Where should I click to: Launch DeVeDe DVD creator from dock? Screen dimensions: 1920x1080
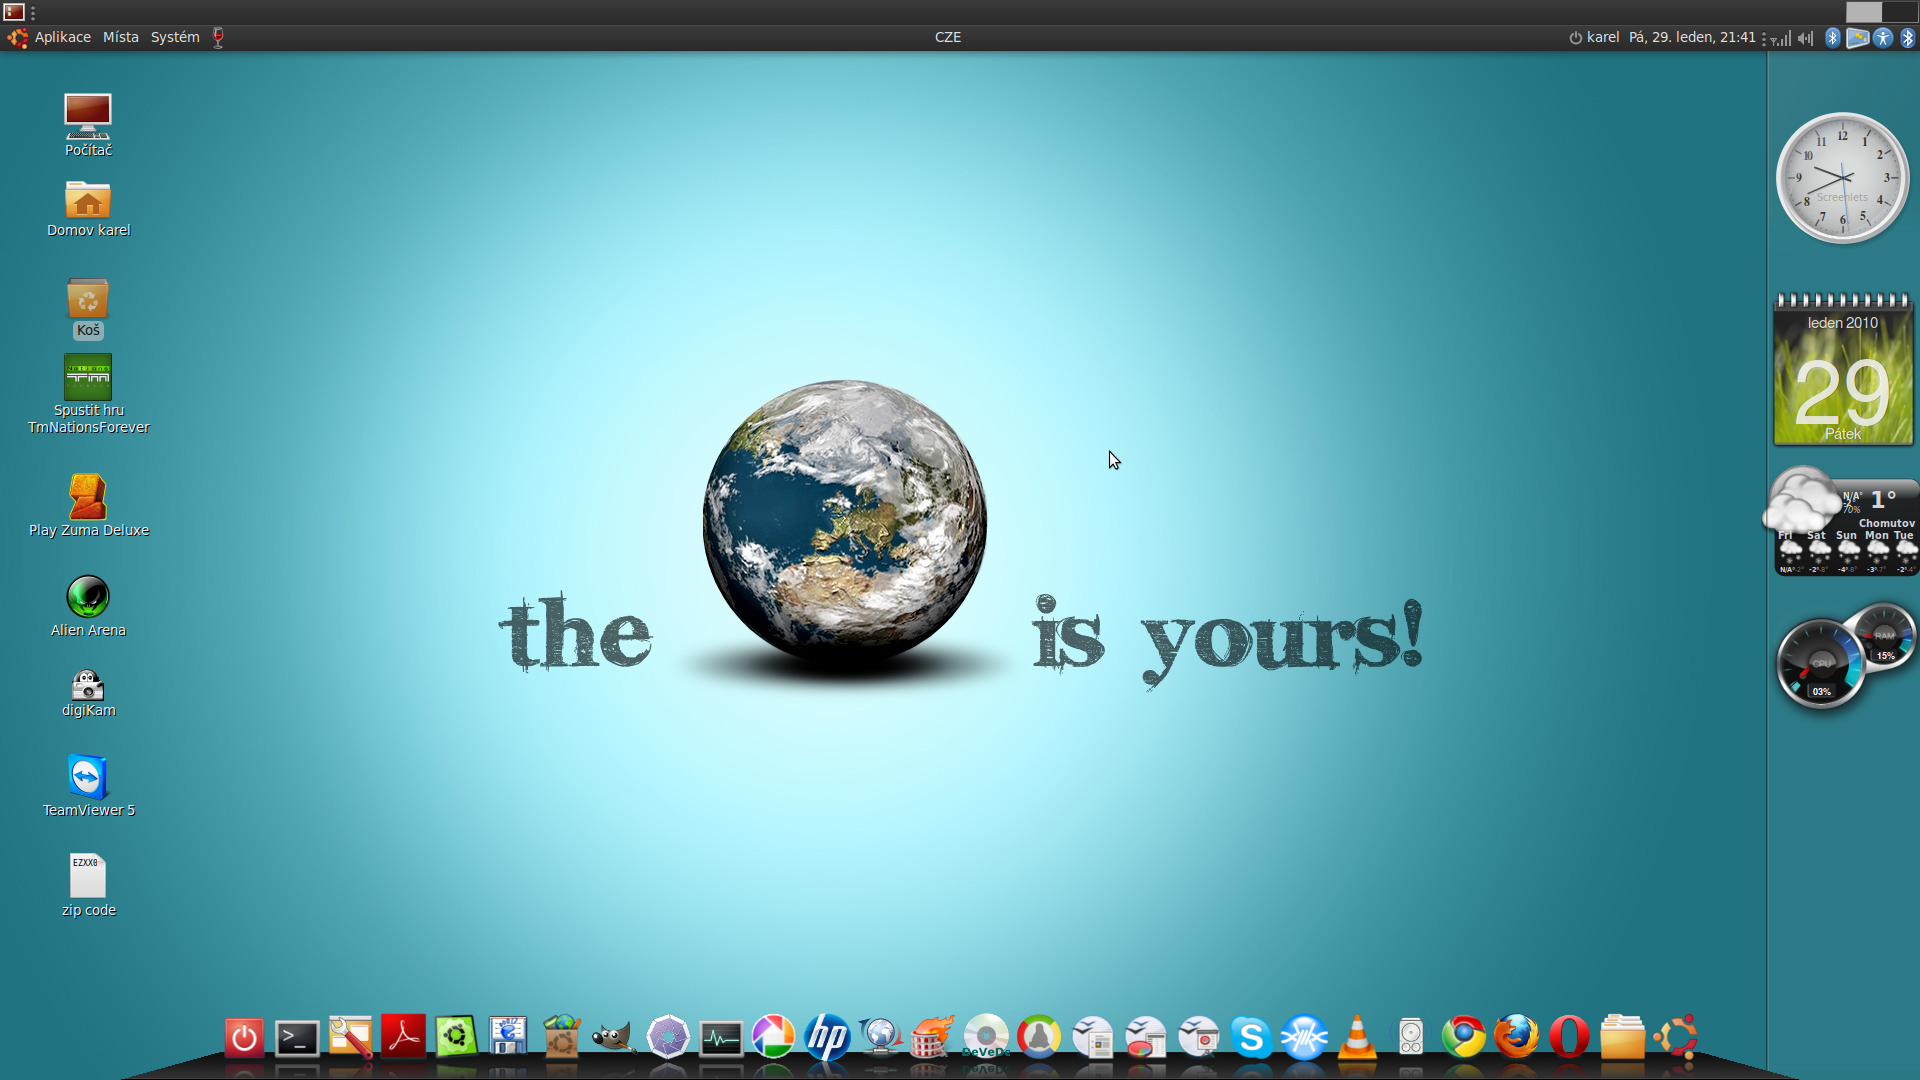(986, 1037)
